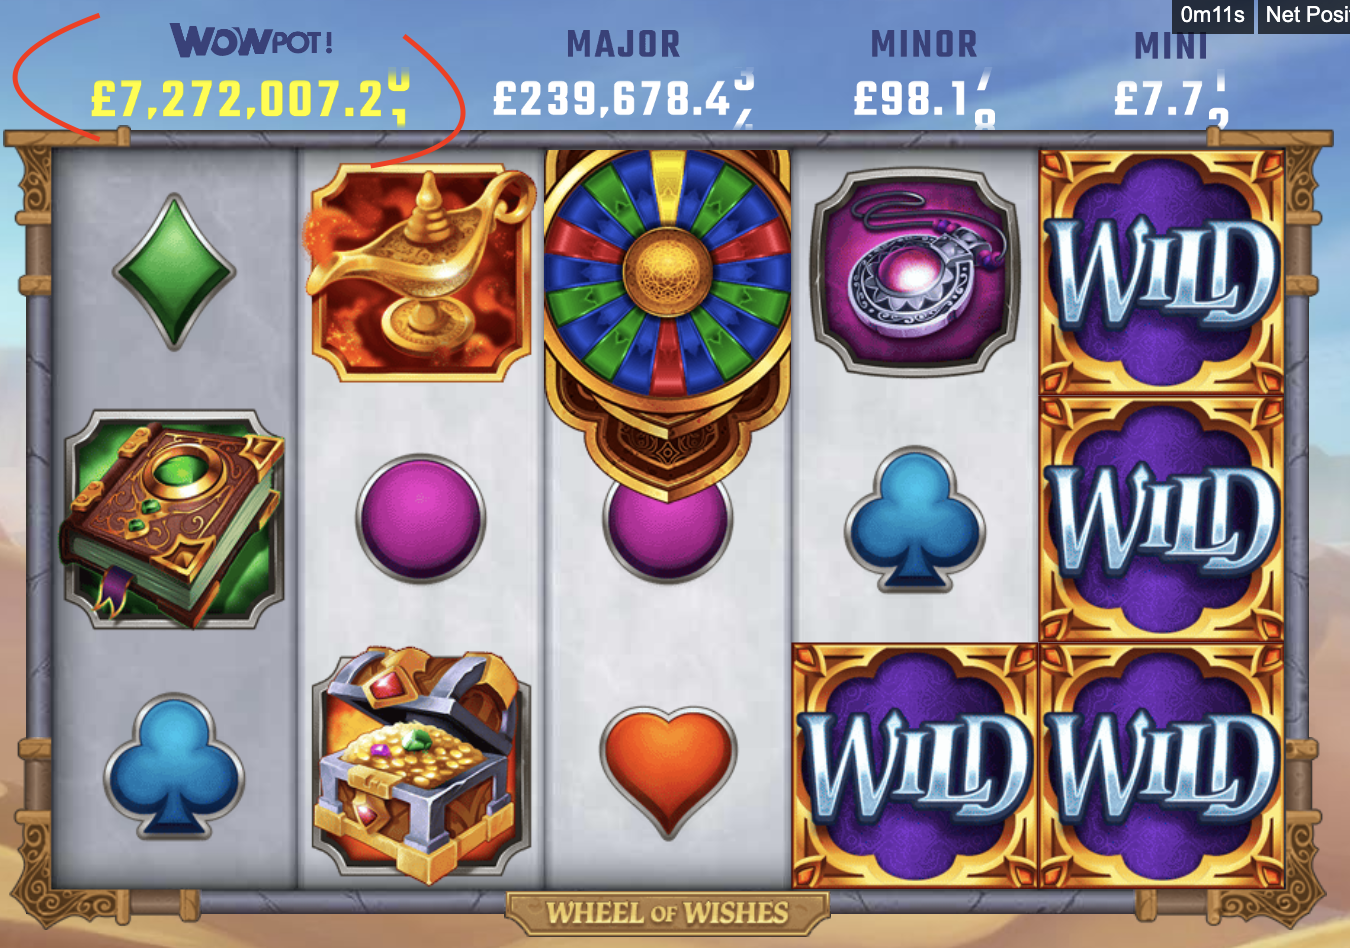Click the colorful bonus wheel symbol

(x=667, y=320)
